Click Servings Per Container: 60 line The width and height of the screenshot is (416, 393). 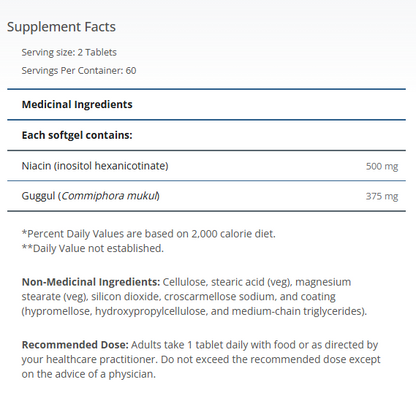(x=79, y=71)
